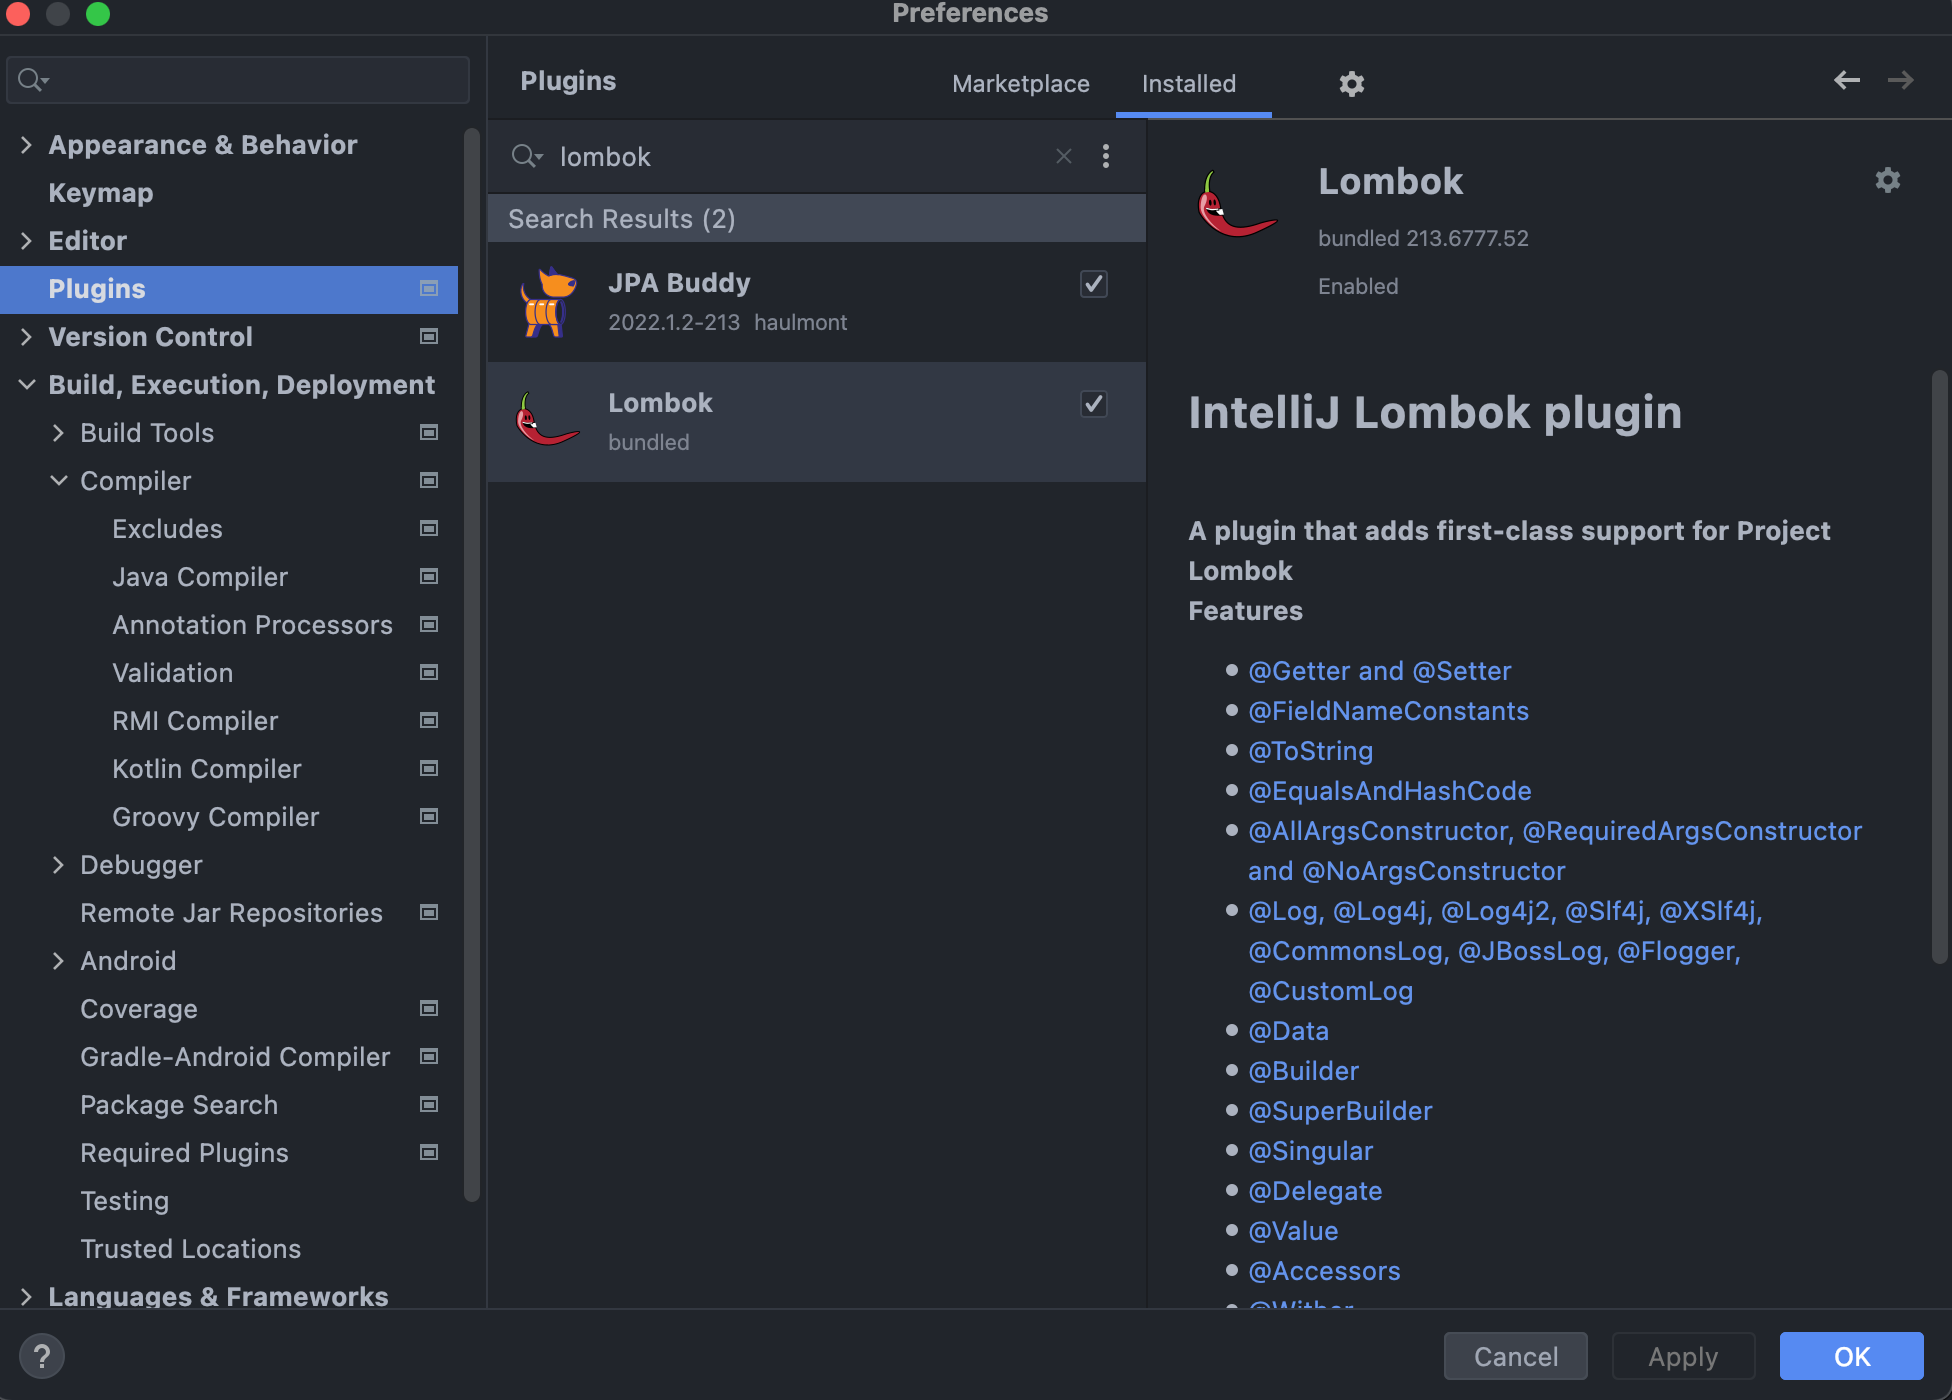Image resolution: width=1952 pixels, height=1400 pixels.
Task: Collapse the Compiler tree node
Action: click(x=59, y=481)
